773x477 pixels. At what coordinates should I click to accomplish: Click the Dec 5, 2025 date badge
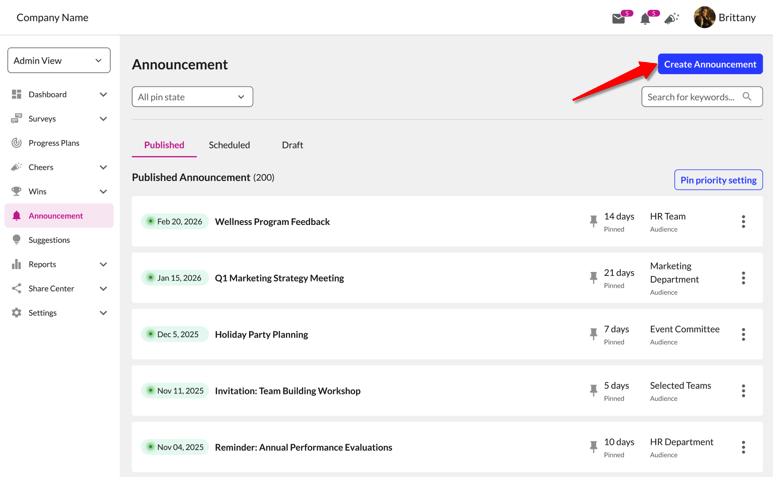[174, 334]
